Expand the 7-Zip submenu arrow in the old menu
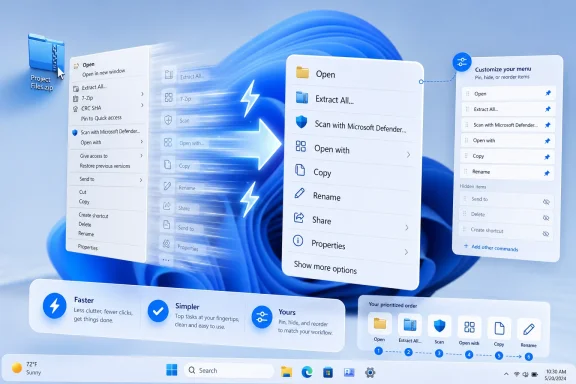 (142, 94)
